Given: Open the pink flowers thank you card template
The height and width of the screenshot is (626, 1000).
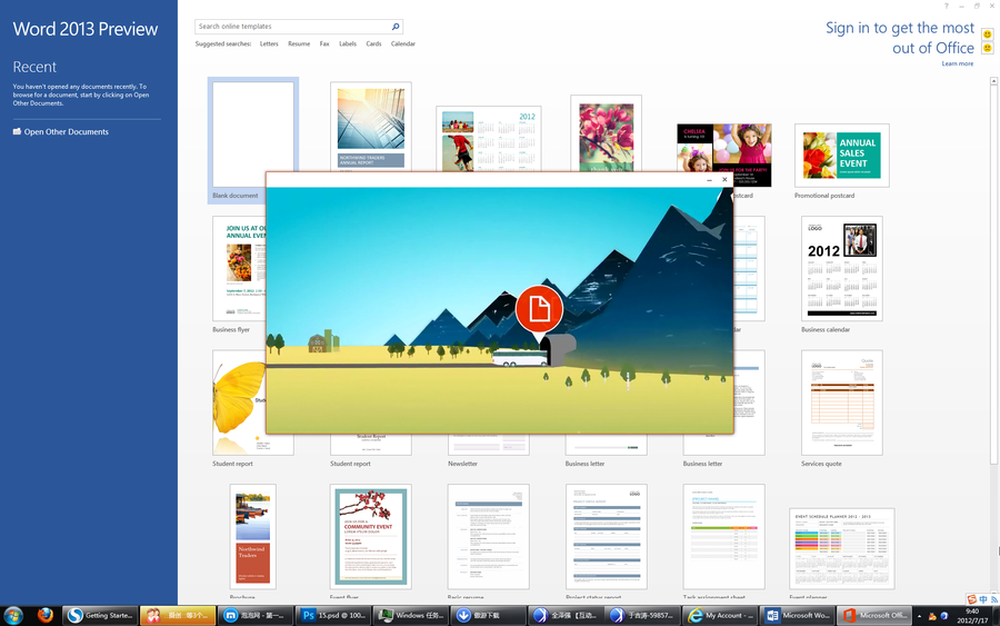Looking at the screenshot, I should pyautogui.click(x=606, y=134).
